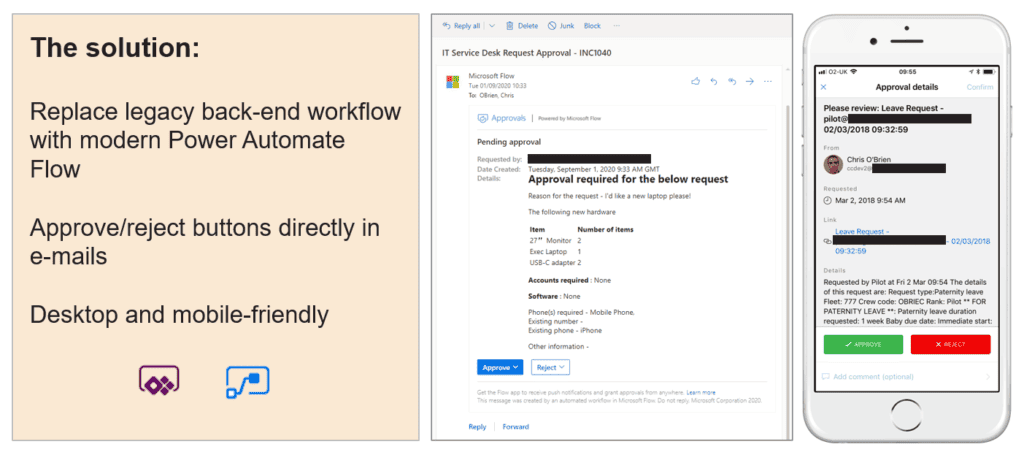The image size is (1024, 455).
Task: Click the "Exec Laptop" table row
Action: click(x=555, y=251)
